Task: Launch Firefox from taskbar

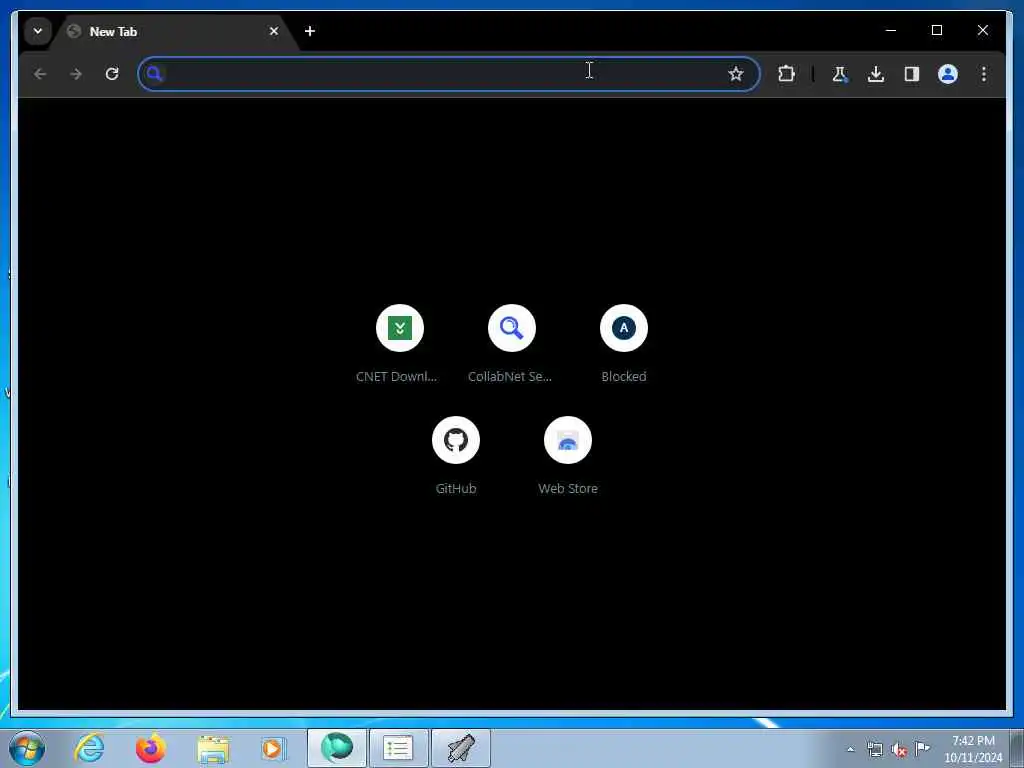Action: pos(150,748)
